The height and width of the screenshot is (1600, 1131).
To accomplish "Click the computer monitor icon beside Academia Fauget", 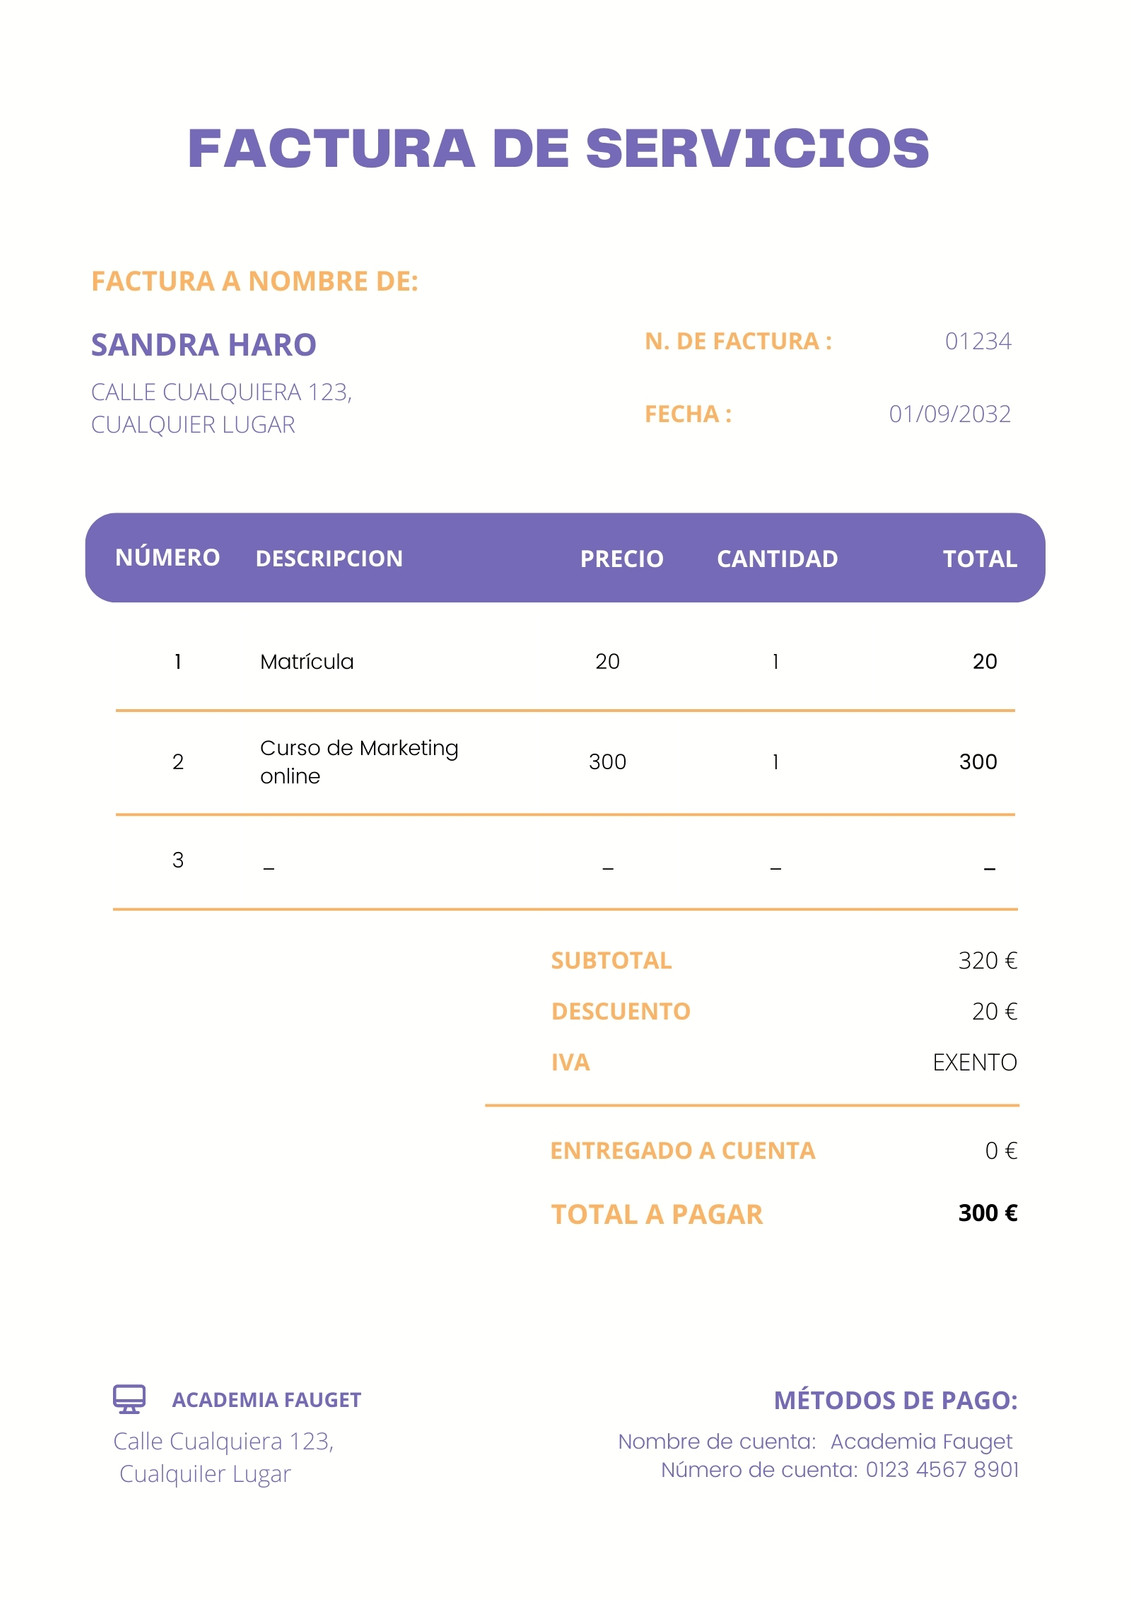I will coord(129,1399).
